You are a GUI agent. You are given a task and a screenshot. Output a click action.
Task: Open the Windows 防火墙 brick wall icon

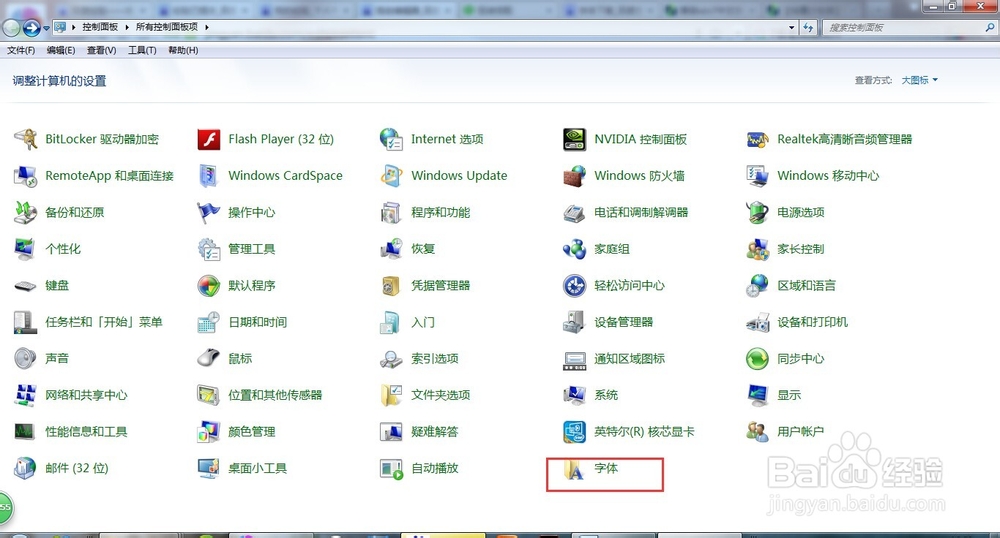pos(574,176)
